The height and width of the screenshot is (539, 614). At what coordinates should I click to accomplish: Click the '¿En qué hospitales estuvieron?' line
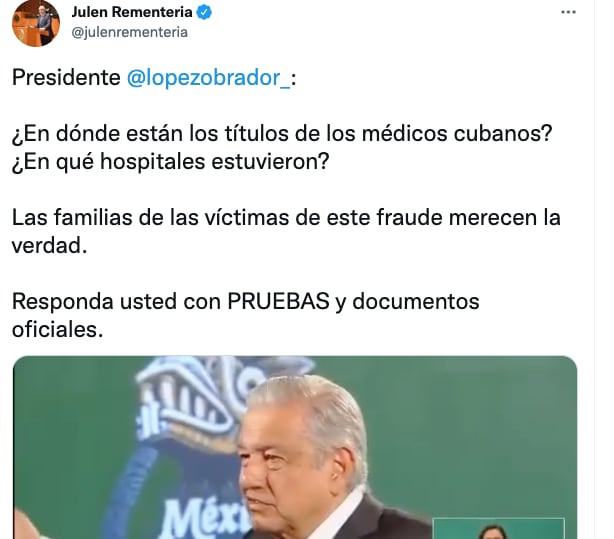[x=170, y=161]
